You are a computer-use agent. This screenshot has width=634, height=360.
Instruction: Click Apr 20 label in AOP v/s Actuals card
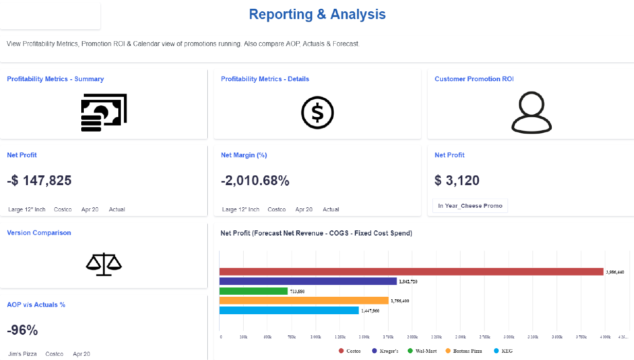coord(81,354)
